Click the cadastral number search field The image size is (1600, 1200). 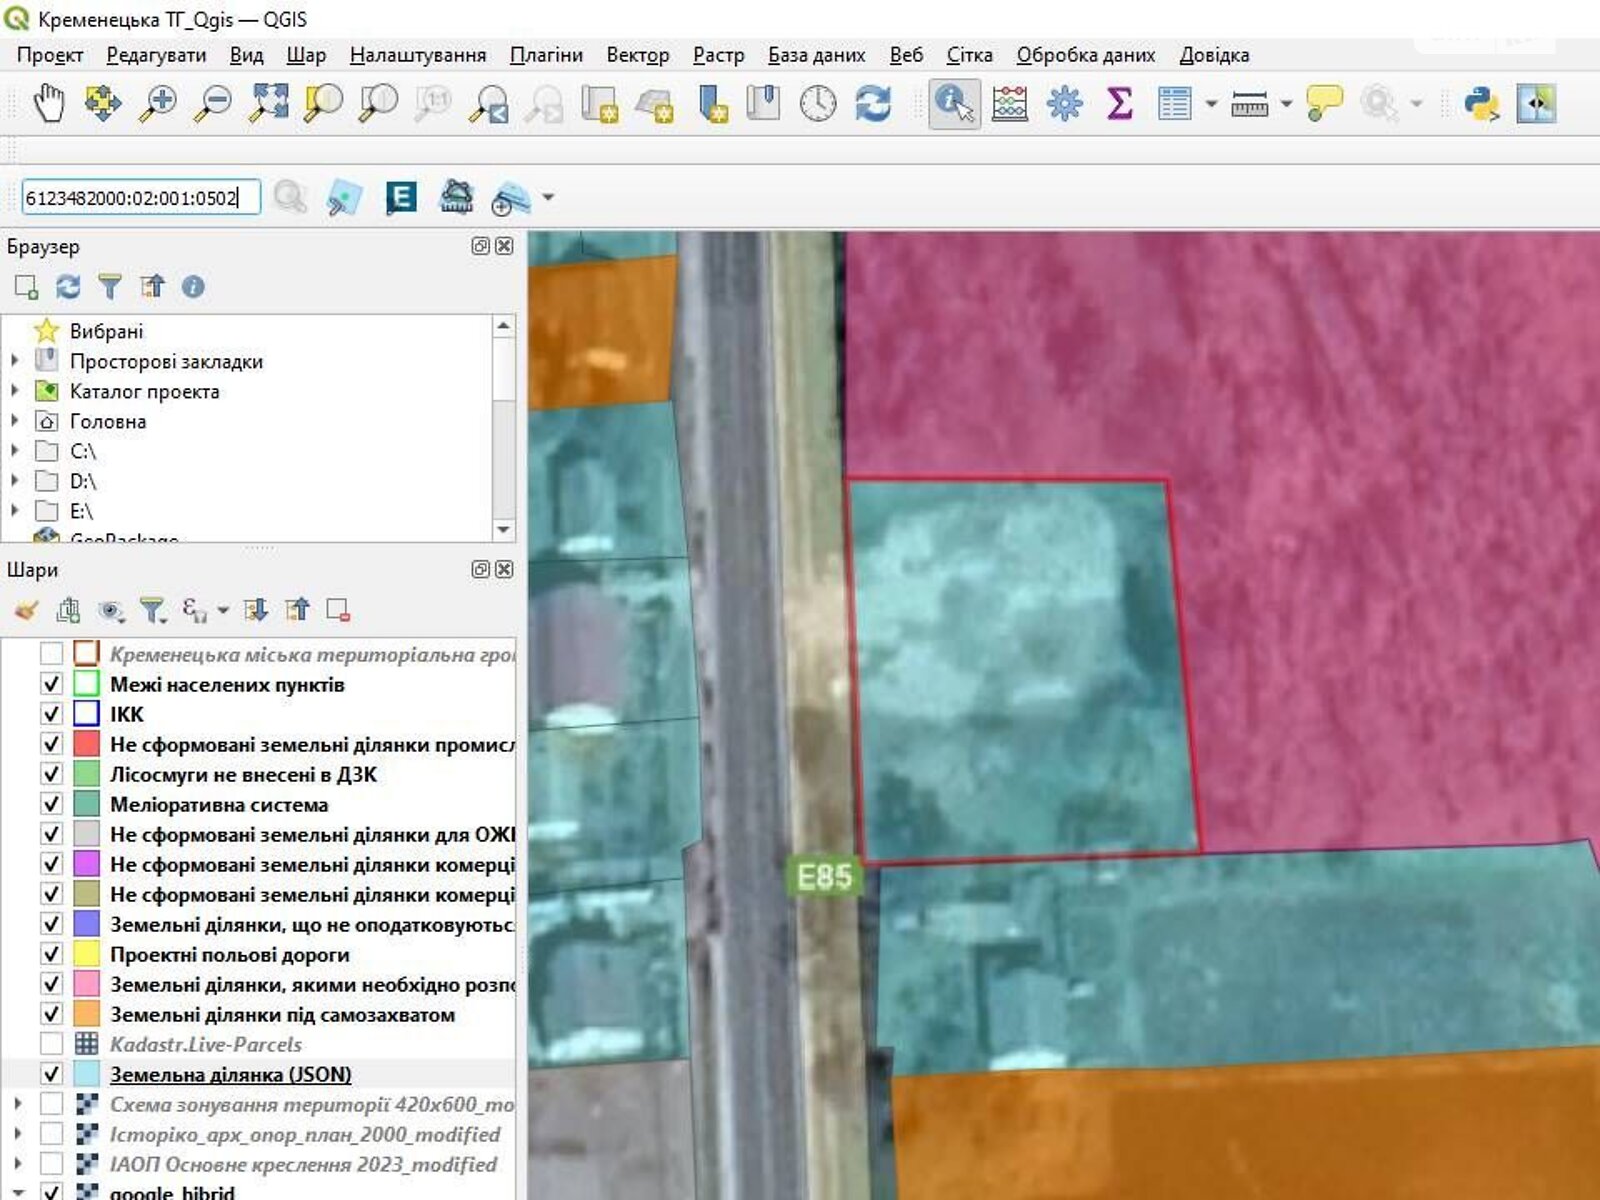pos(140,198)
